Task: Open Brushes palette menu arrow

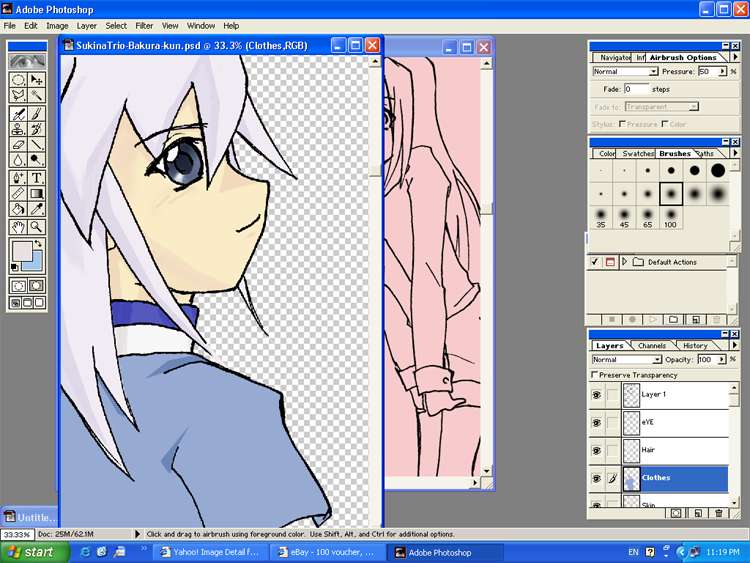Action: click(x=735, y=153)
